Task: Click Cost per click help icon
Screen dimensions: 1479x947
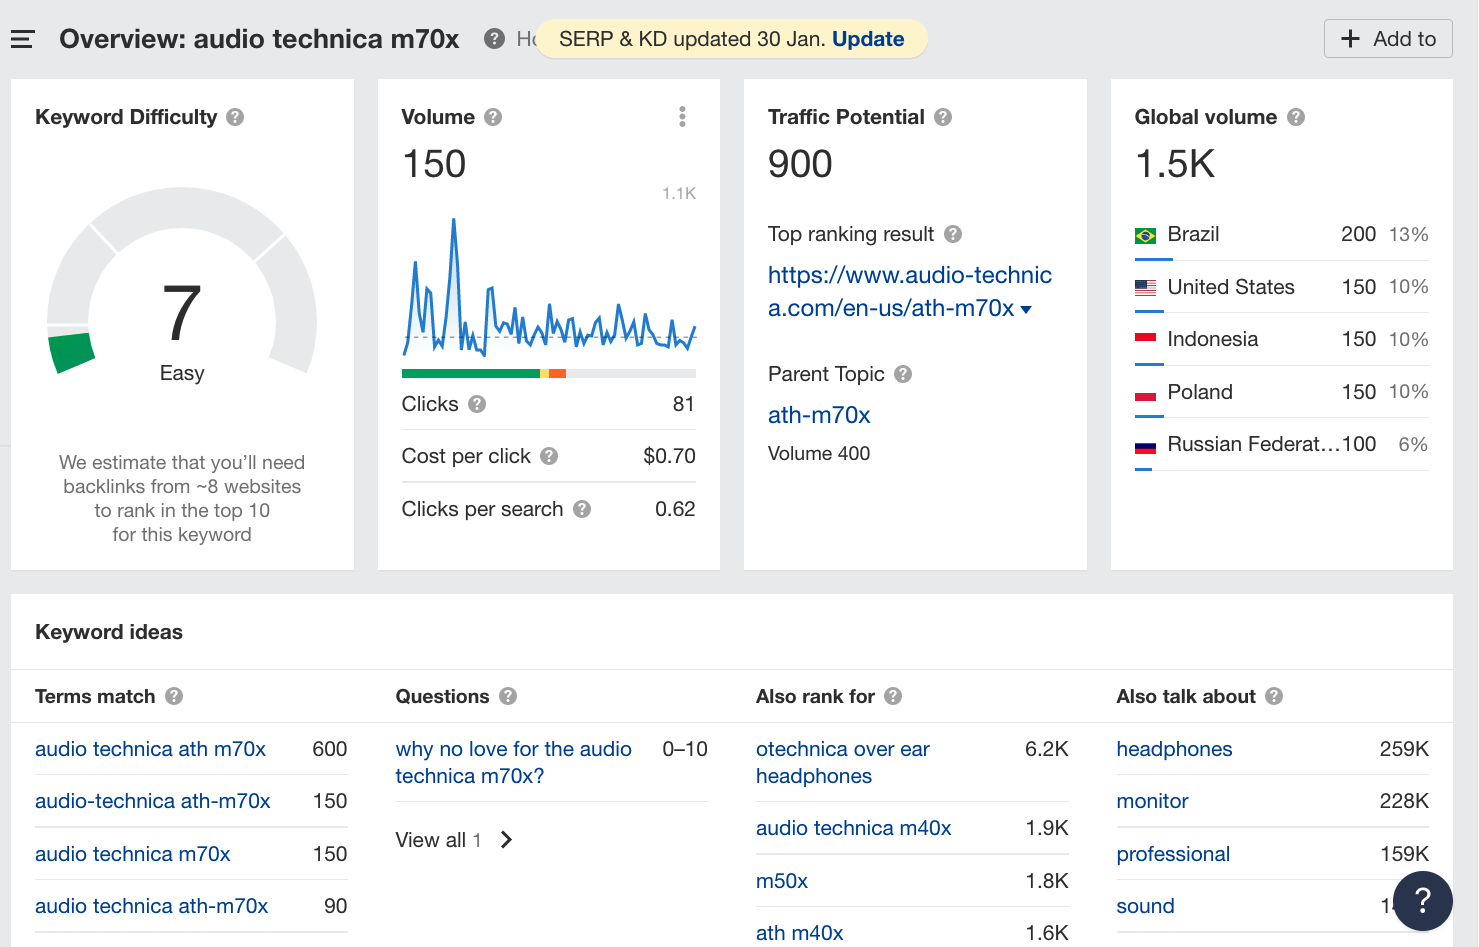Action: (549, 456)
